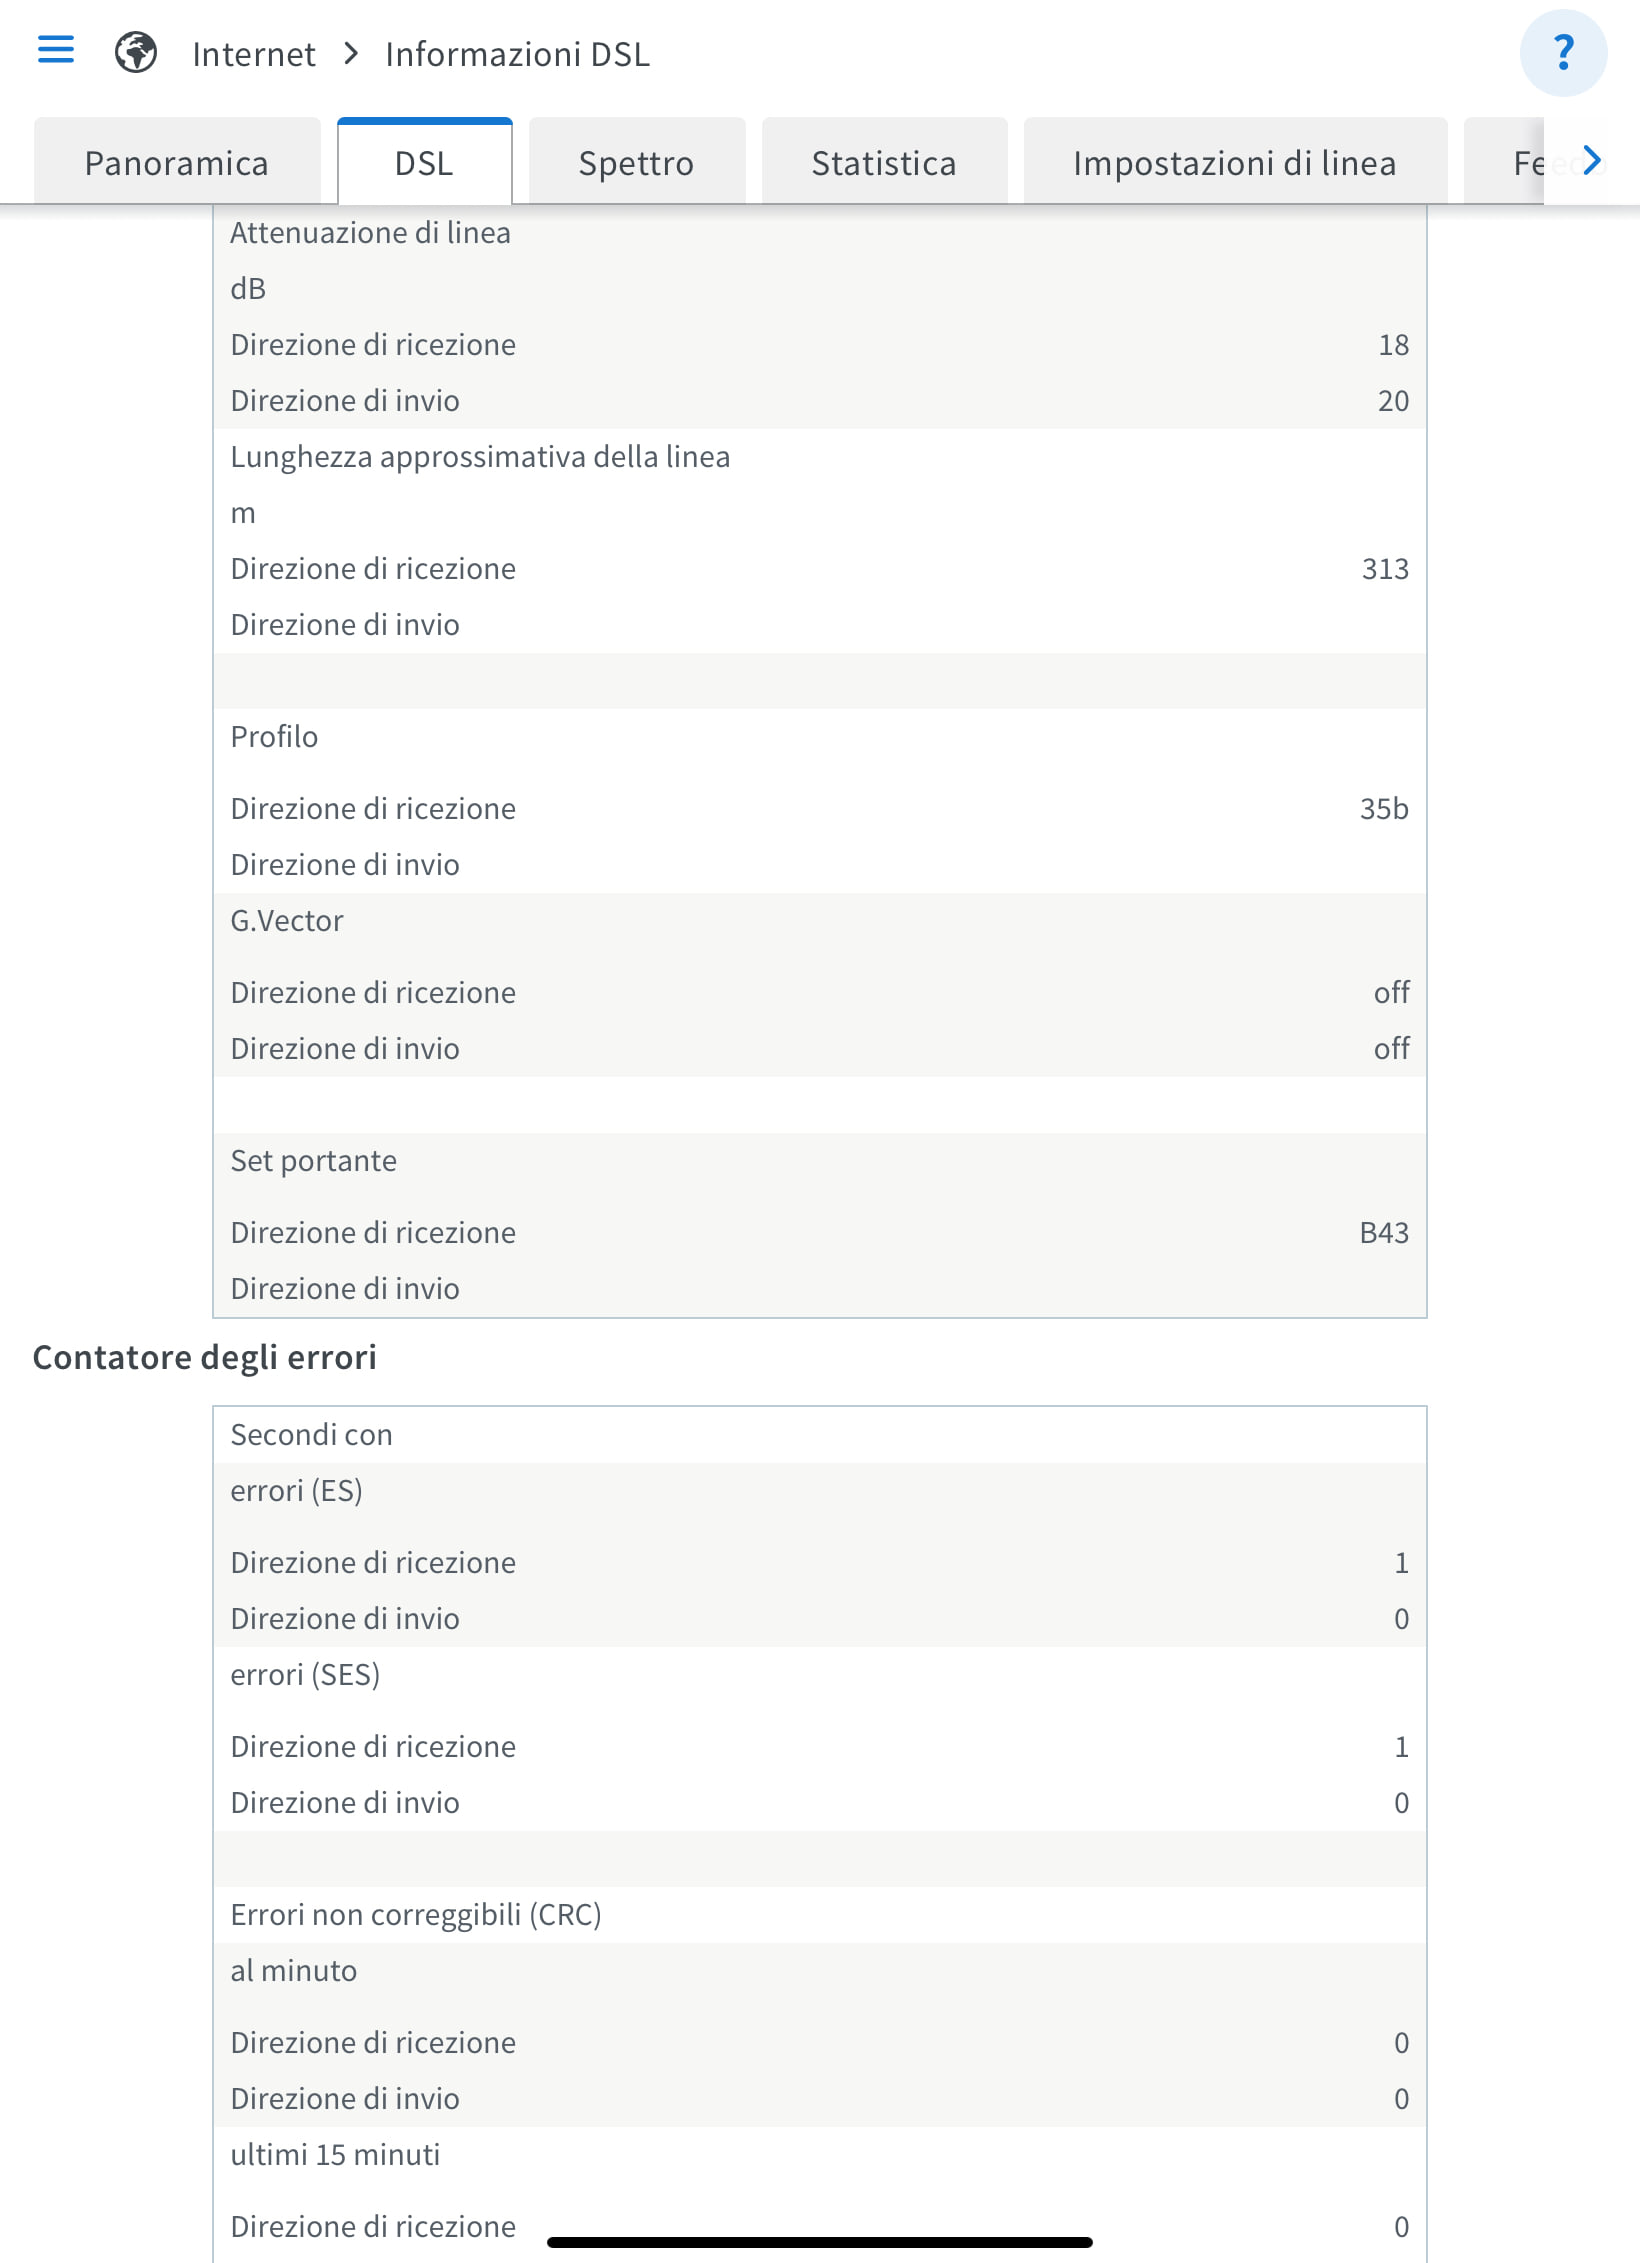The image size is (1640, 2263).
Task: Click the Contatore degli errori heading
Action: point(205,1358)
